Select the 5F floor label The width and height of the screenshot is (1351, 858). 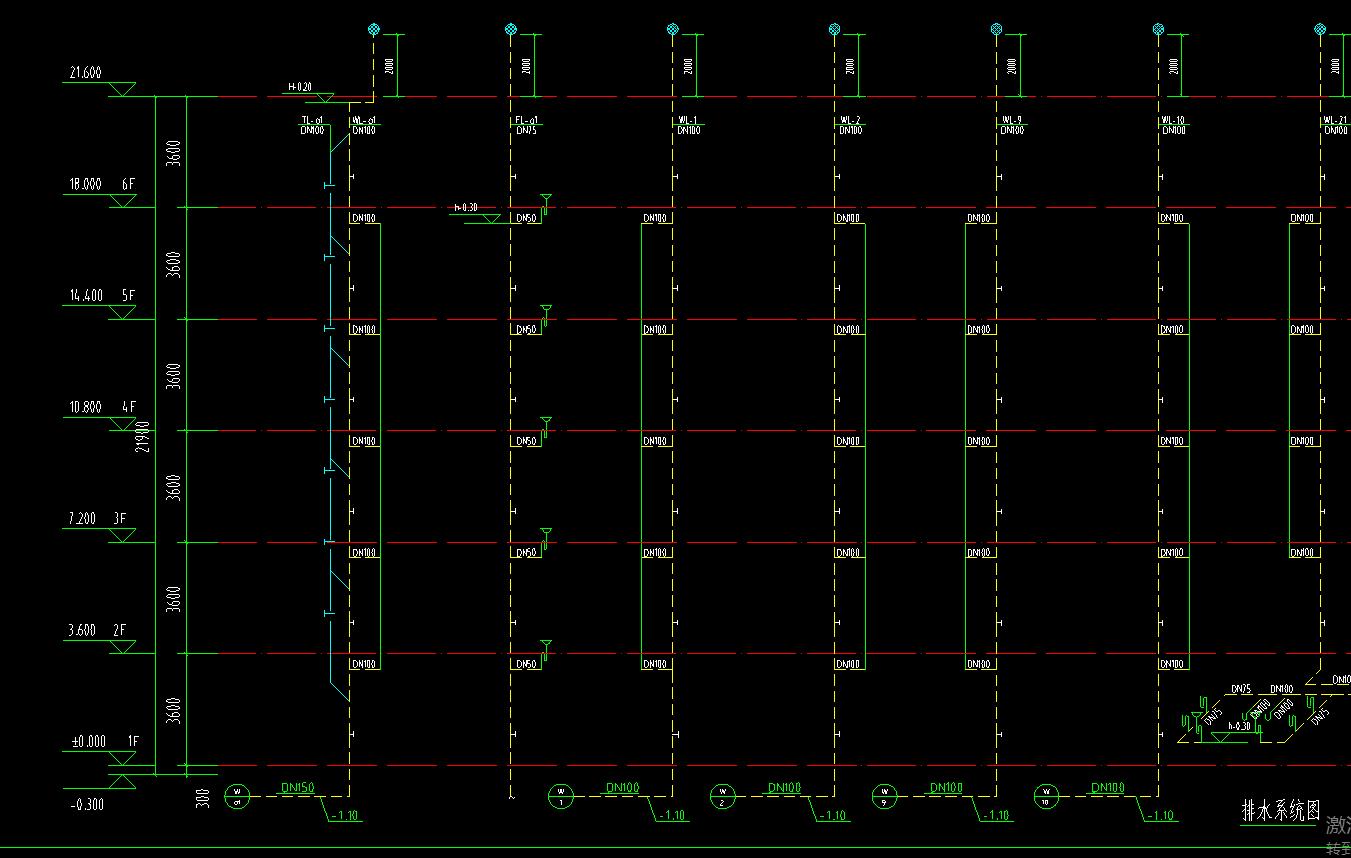pyautogui.click(x=128, y=296)
